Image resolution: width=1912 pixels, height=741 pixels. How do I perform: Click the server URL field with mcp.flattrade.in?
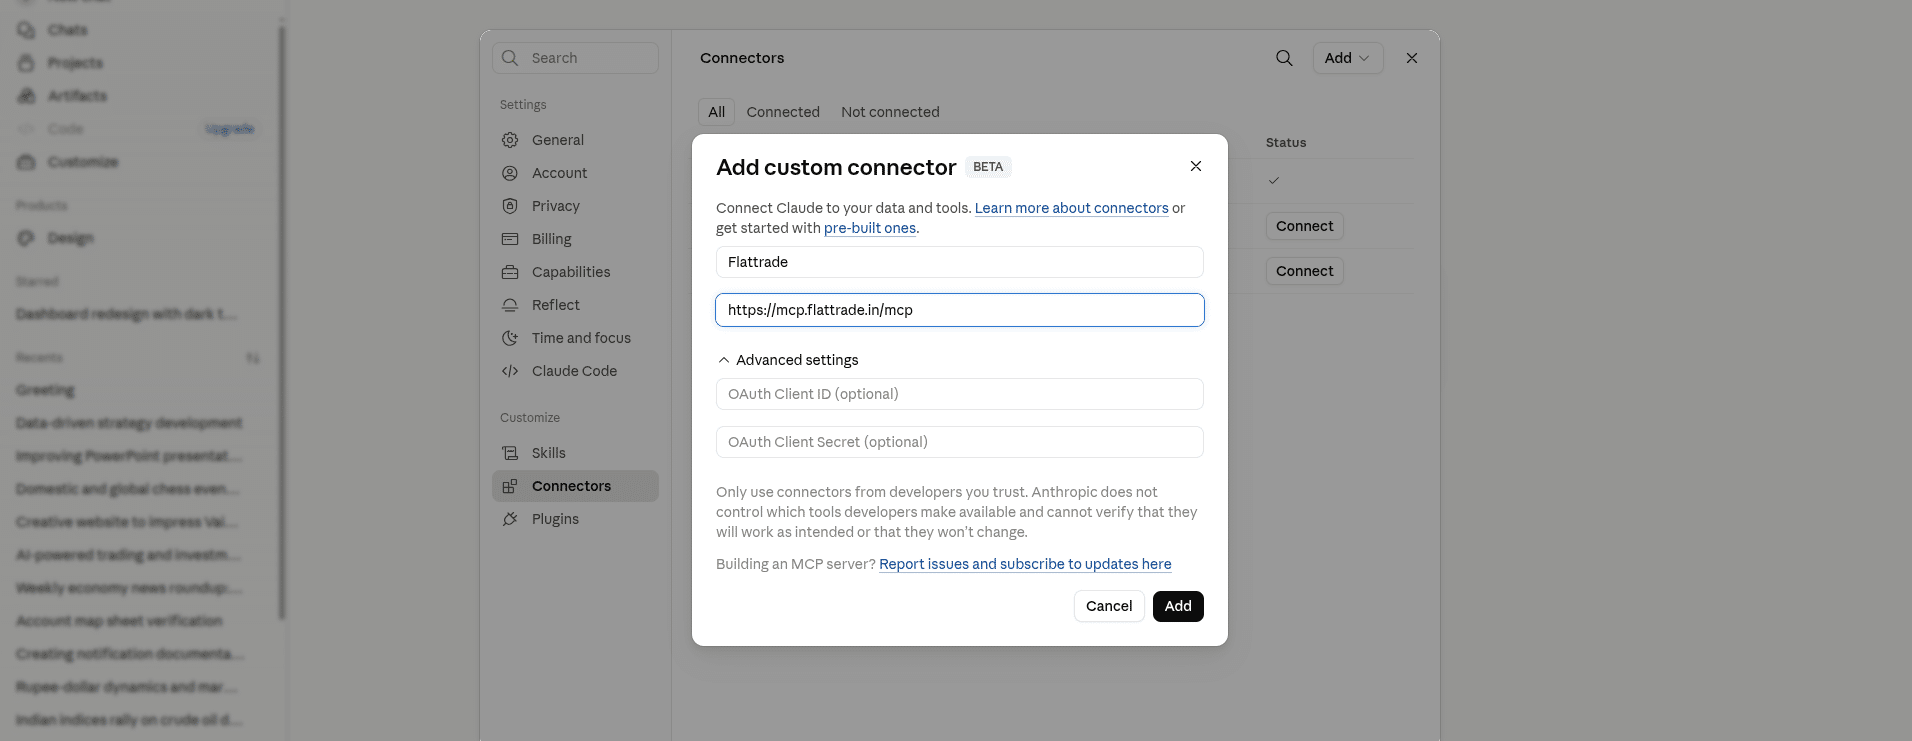pos(960,310)
